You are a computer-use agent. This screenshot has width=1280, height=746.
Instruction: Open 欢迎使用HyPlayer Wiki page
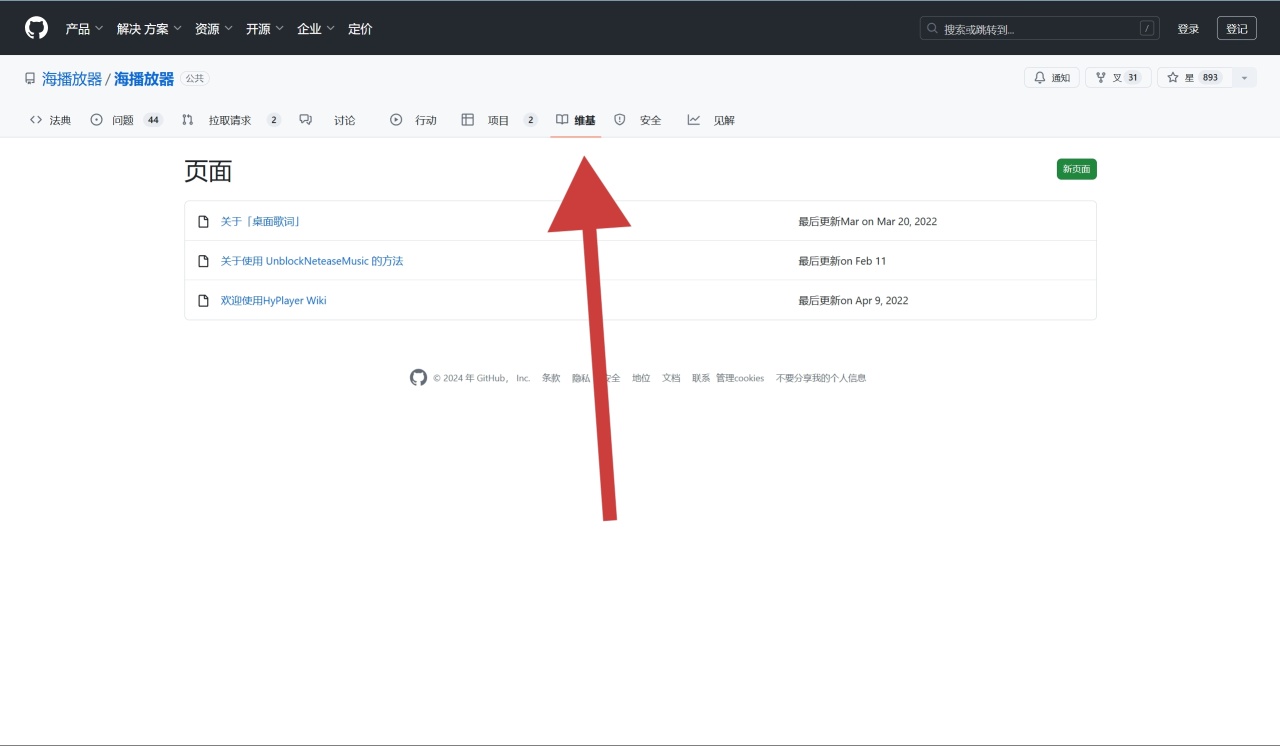point(274,300)
